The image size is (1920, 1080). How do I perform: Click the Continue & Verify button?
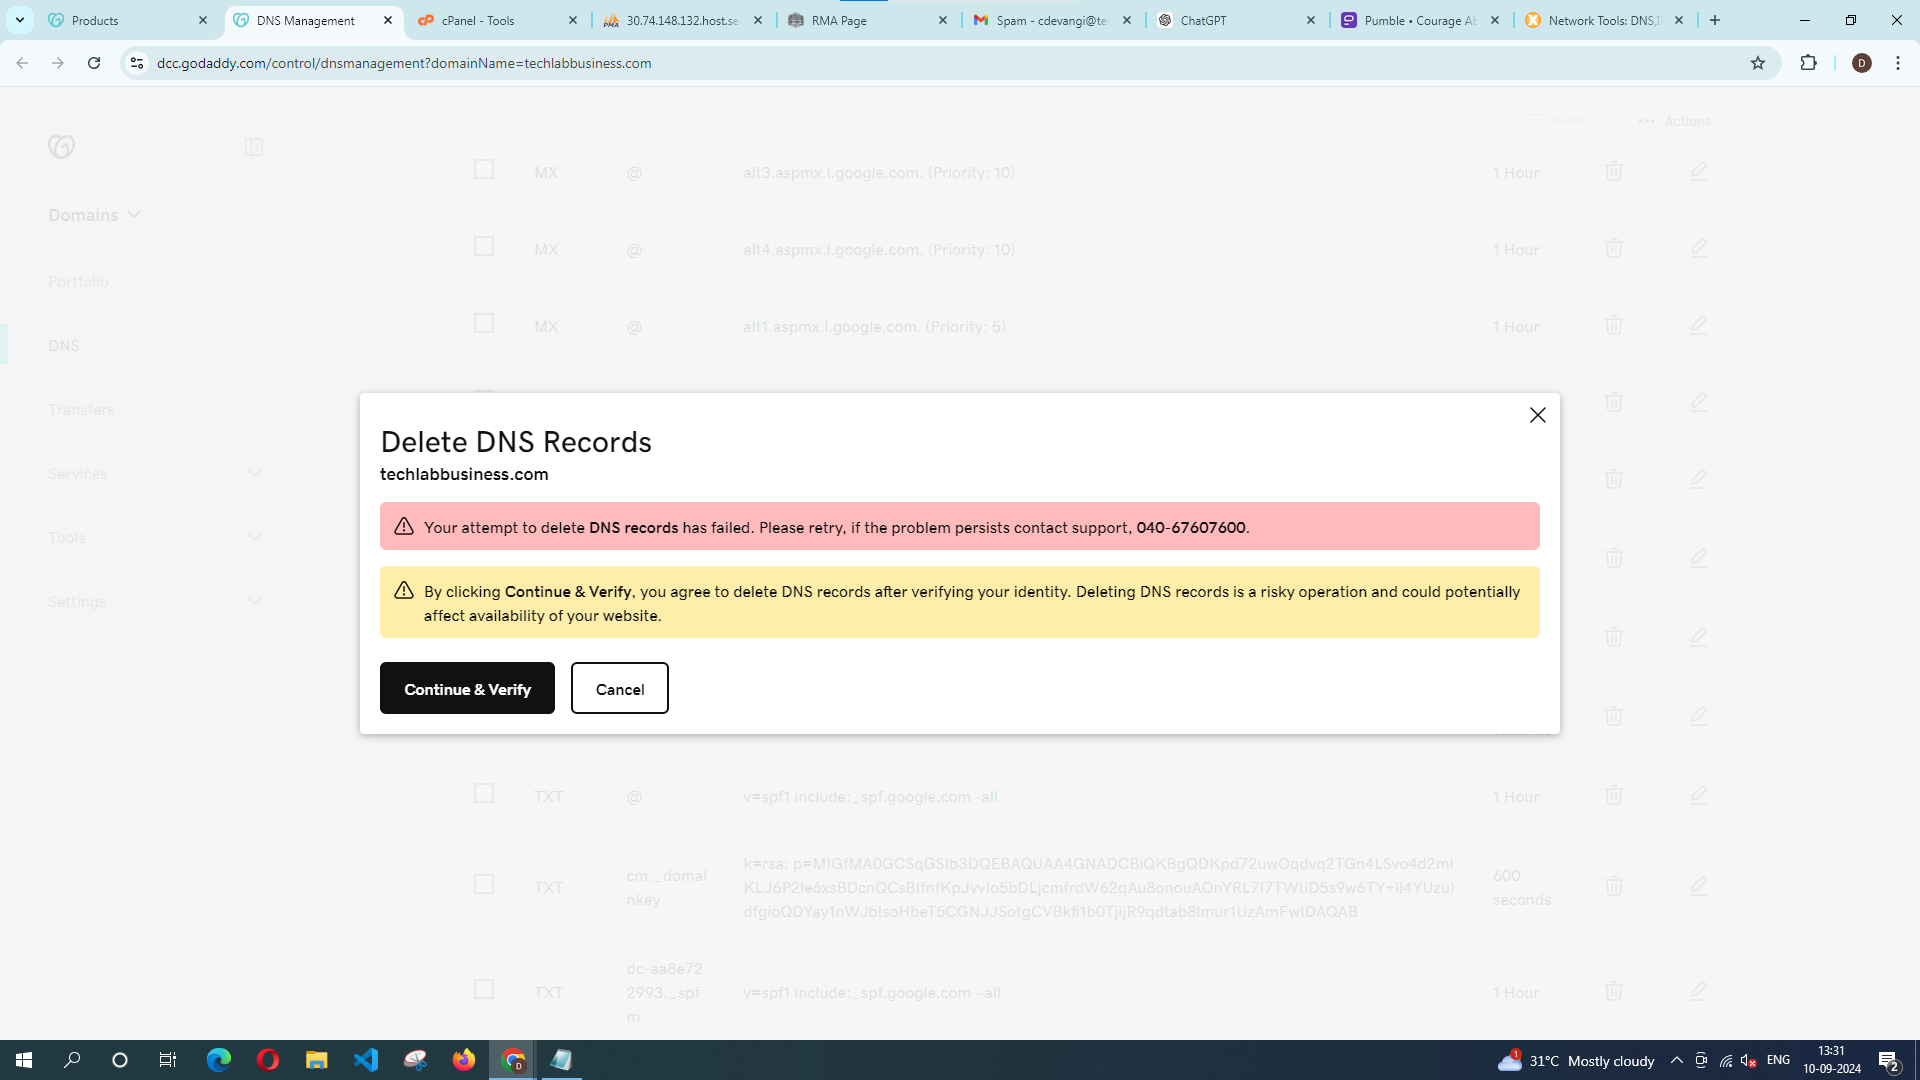467,688
